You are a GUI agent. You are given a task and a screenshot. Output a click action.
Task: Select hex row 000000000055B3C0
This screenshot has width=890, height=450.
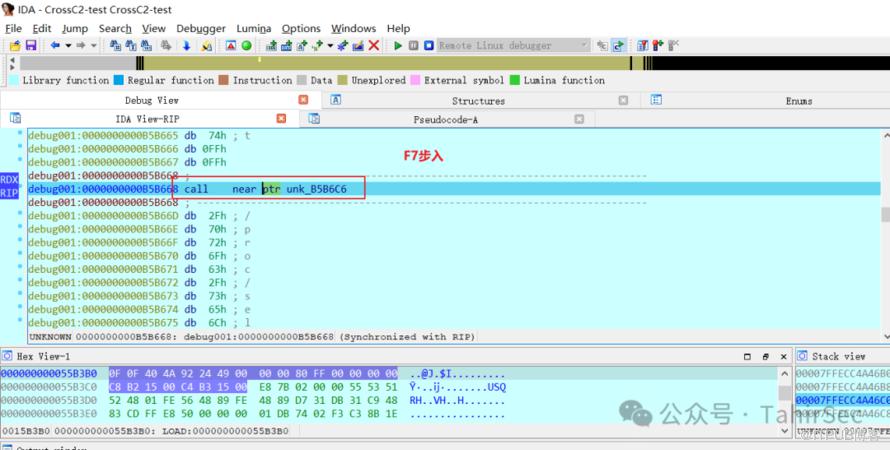coord(389,387)
